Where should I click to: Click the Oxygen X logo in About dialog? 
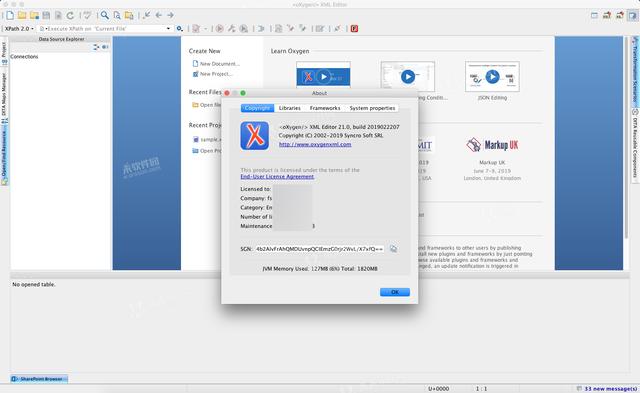coord(255,136)
